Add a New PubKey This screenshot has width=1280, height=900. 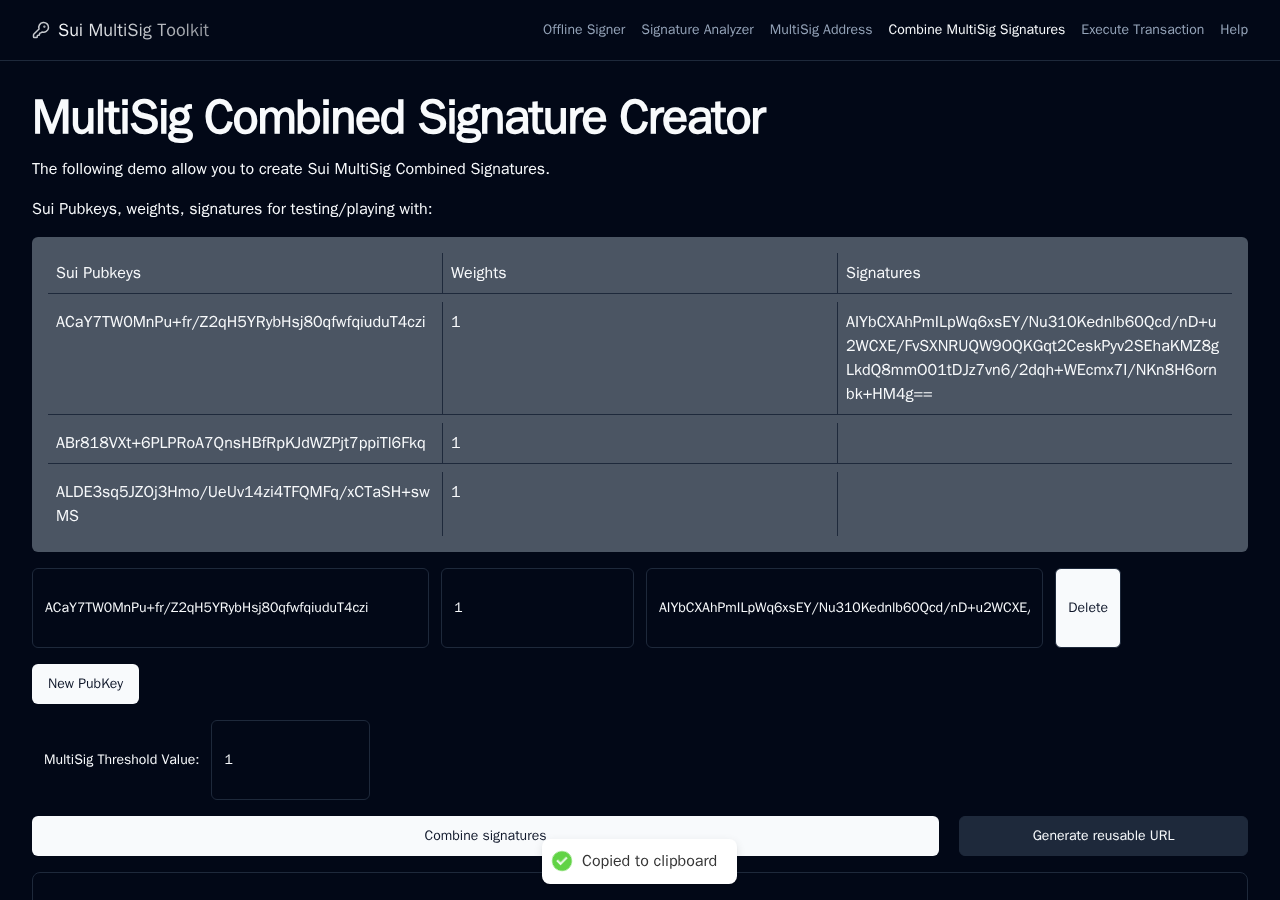click(x=85, y=684)
